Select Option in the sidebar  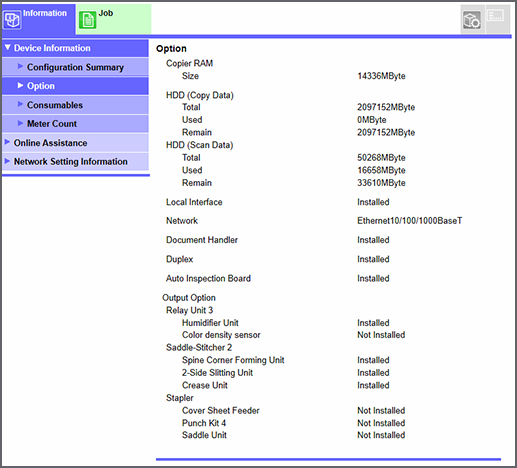coord(75,86)
